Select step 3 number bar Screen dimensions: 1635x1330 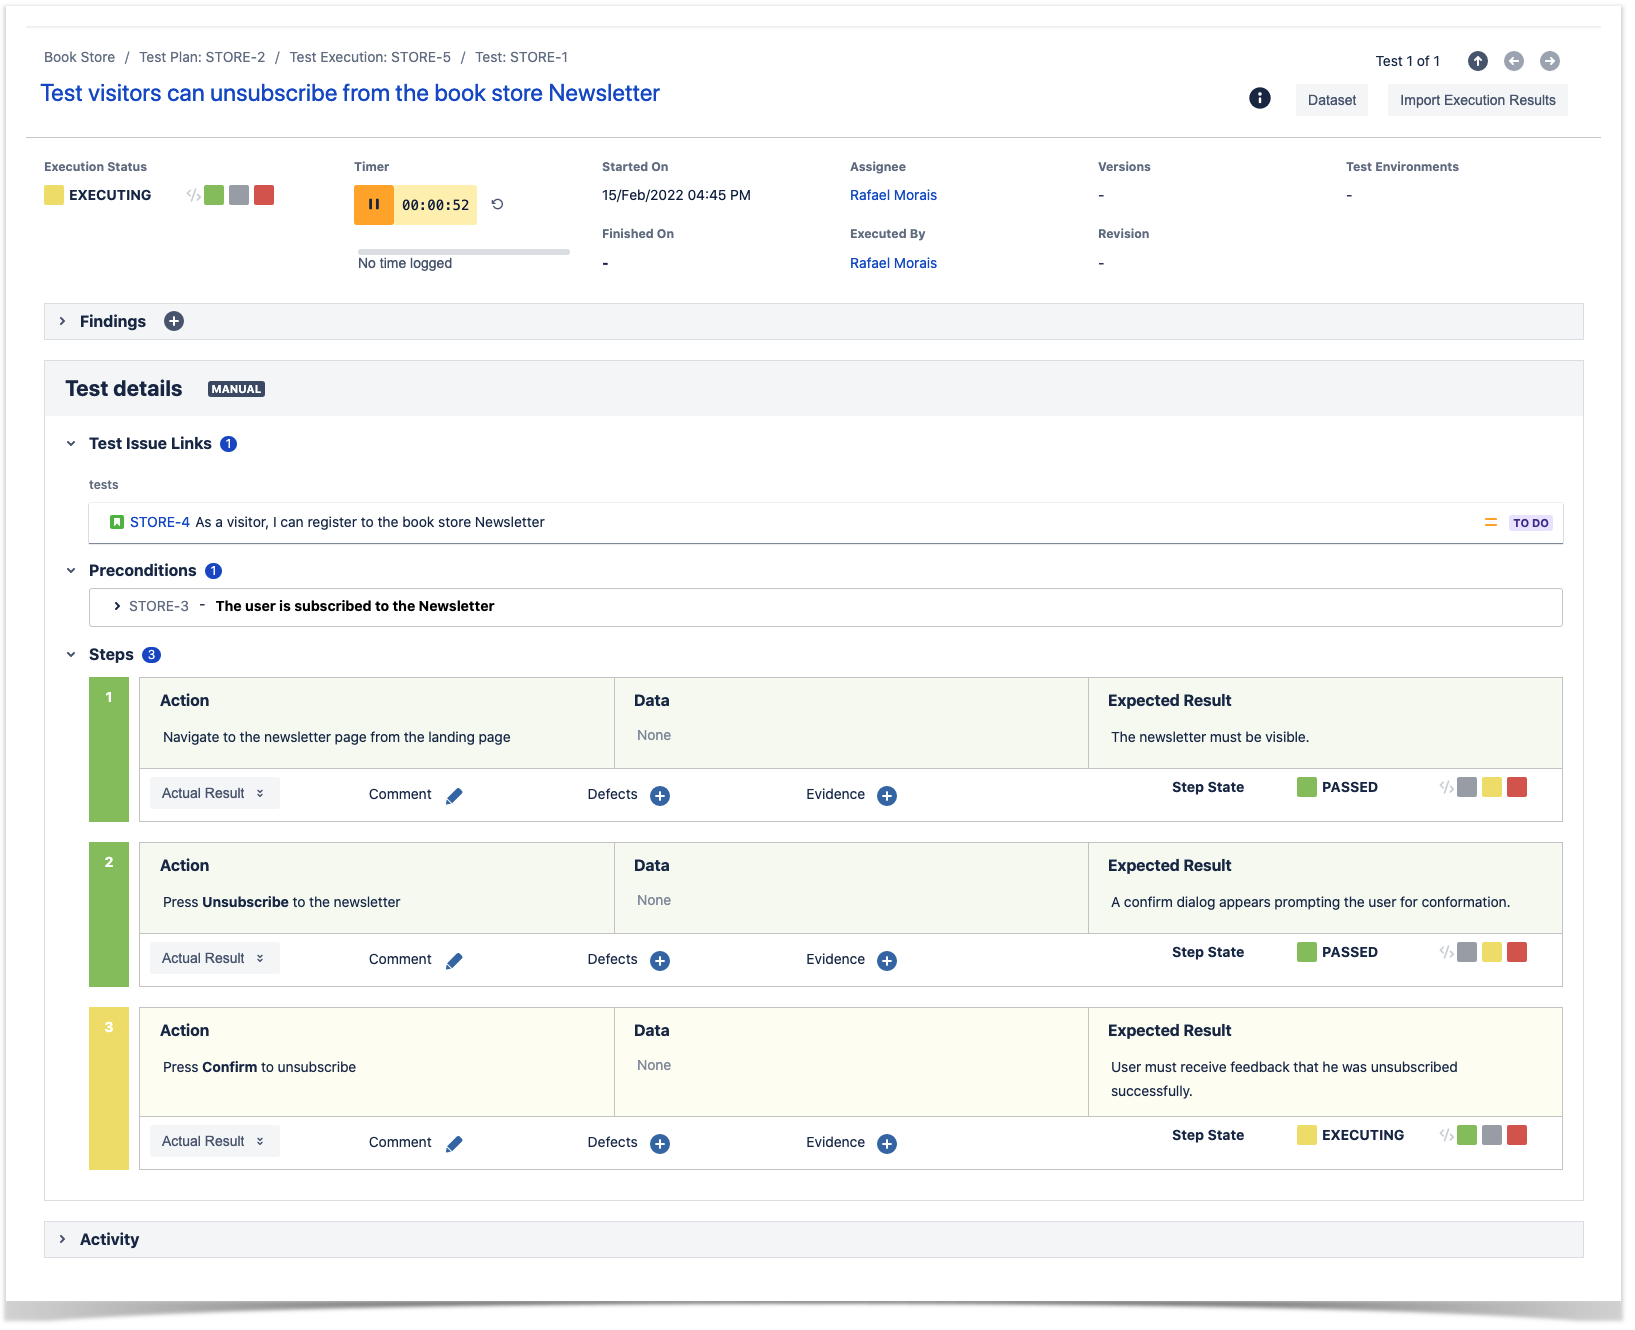pyautogui.click(x=109, y=1088)
